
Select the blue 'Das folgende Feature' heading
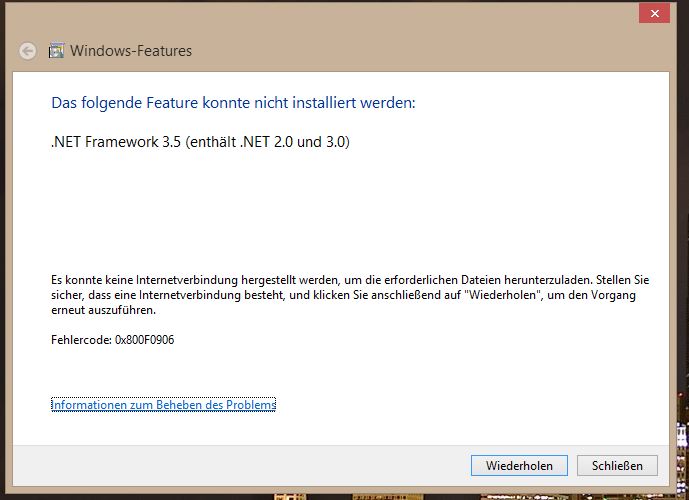point(233,103)
